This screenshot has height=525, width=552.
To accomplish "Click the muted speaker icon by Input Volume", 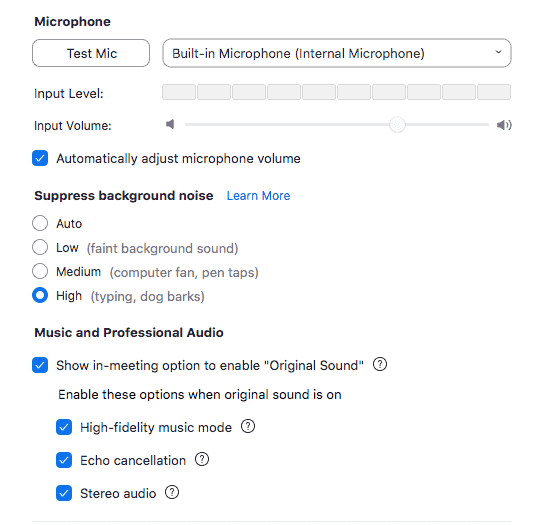I will (170, 124).
